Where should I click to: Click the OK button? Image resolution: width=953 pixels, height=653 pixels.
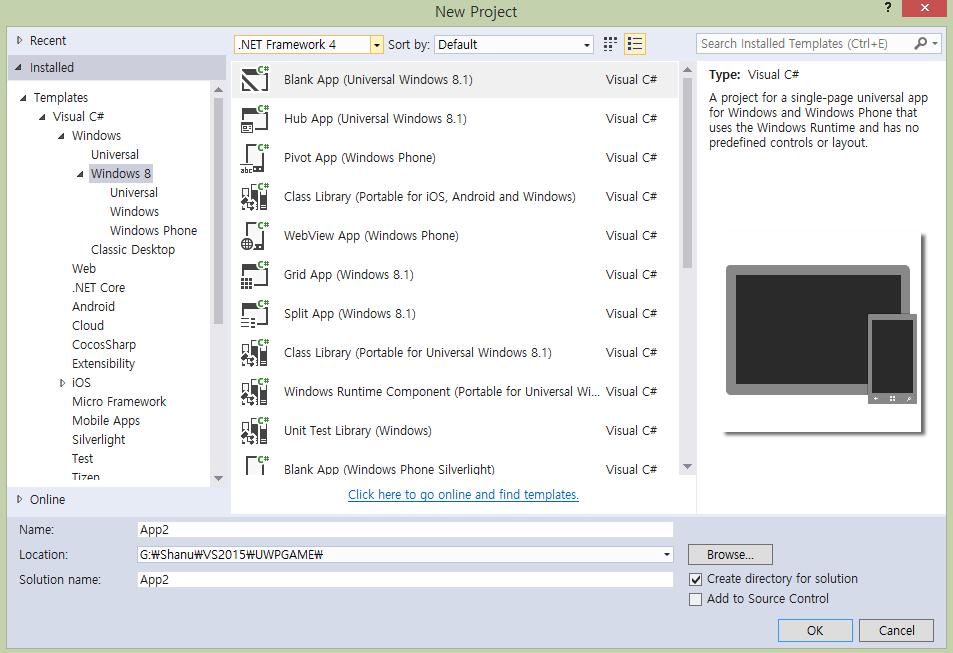click(815, 631)
